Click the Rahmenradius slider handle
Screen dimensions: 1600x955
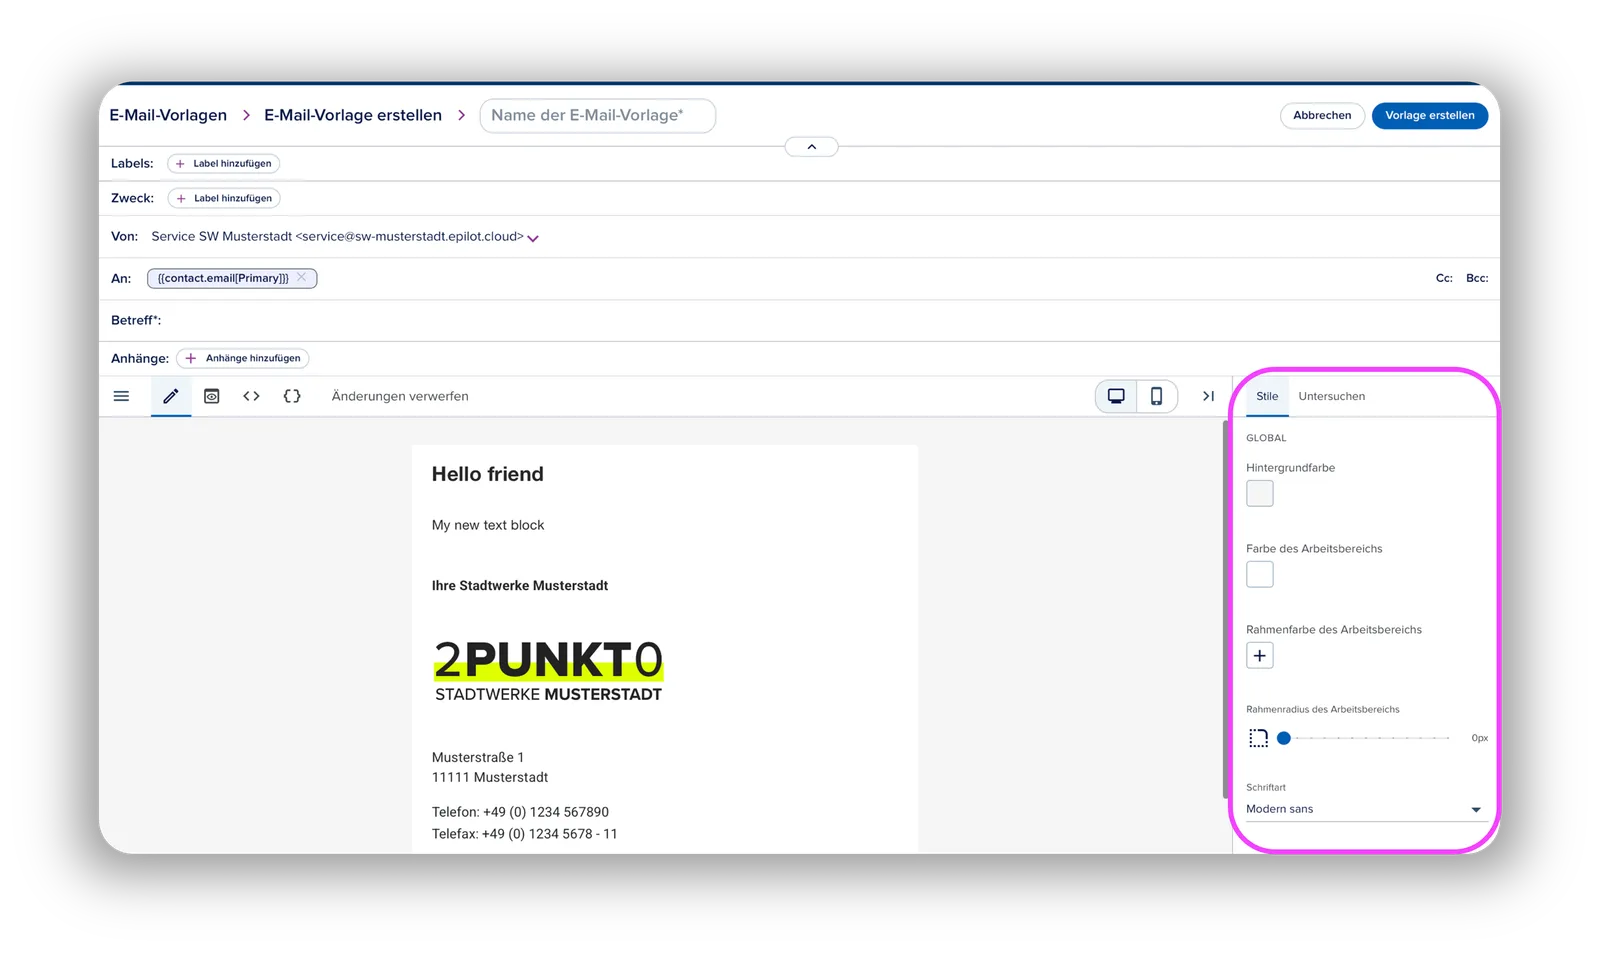point(1284,738)
